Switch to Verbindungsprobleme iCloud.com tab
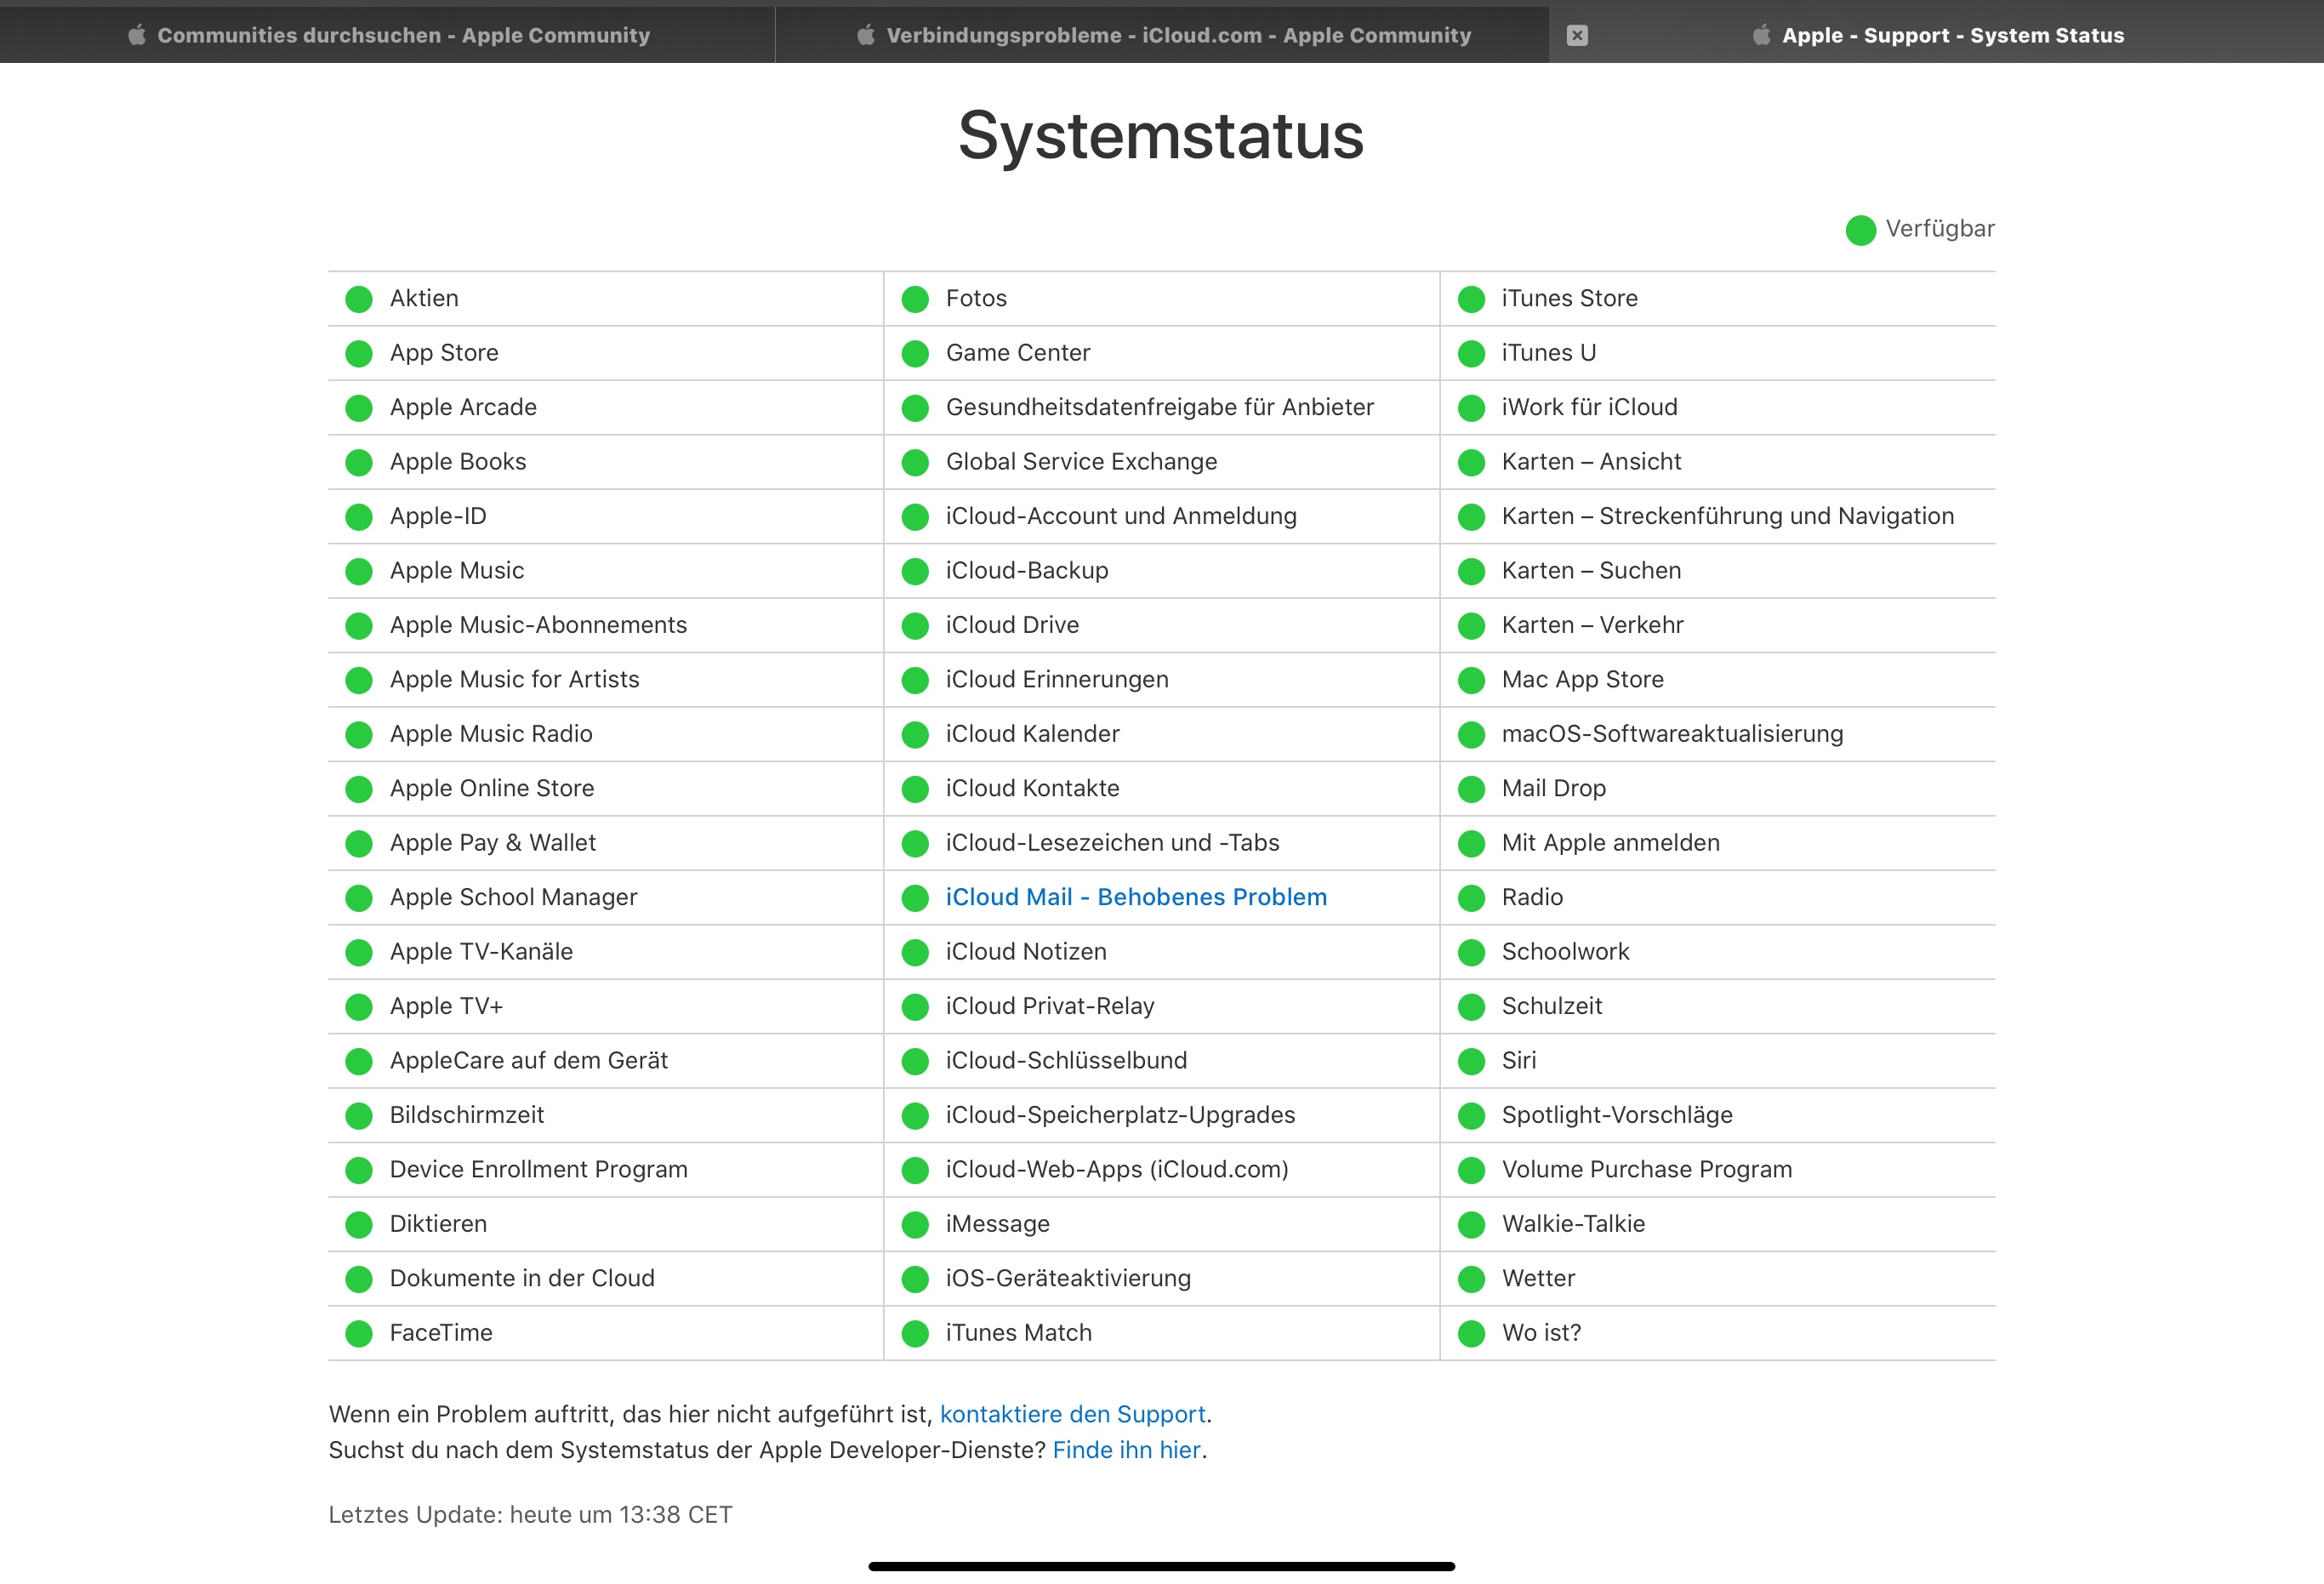This screenshot has height=1584, width=2324. tap(1163, 35)
